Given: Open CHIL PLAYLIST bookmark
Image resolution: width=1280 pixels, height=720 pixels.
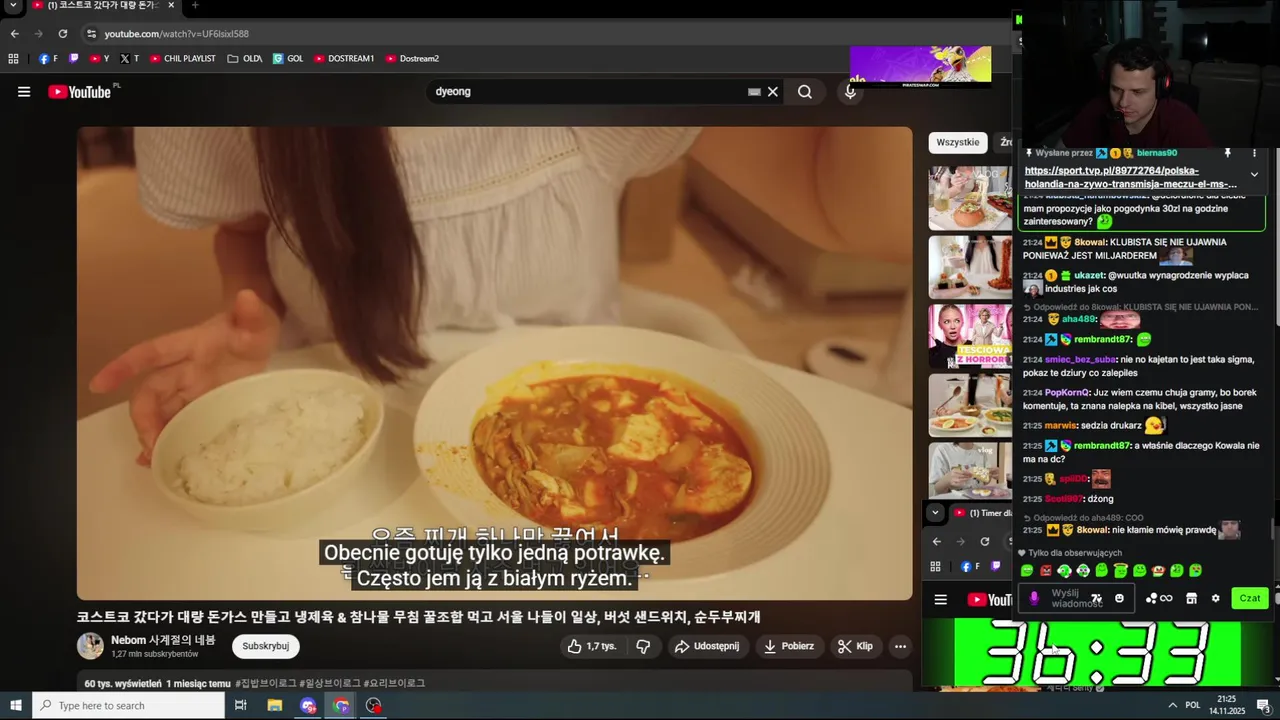Looking at the screenshot, I should (183, 59).
